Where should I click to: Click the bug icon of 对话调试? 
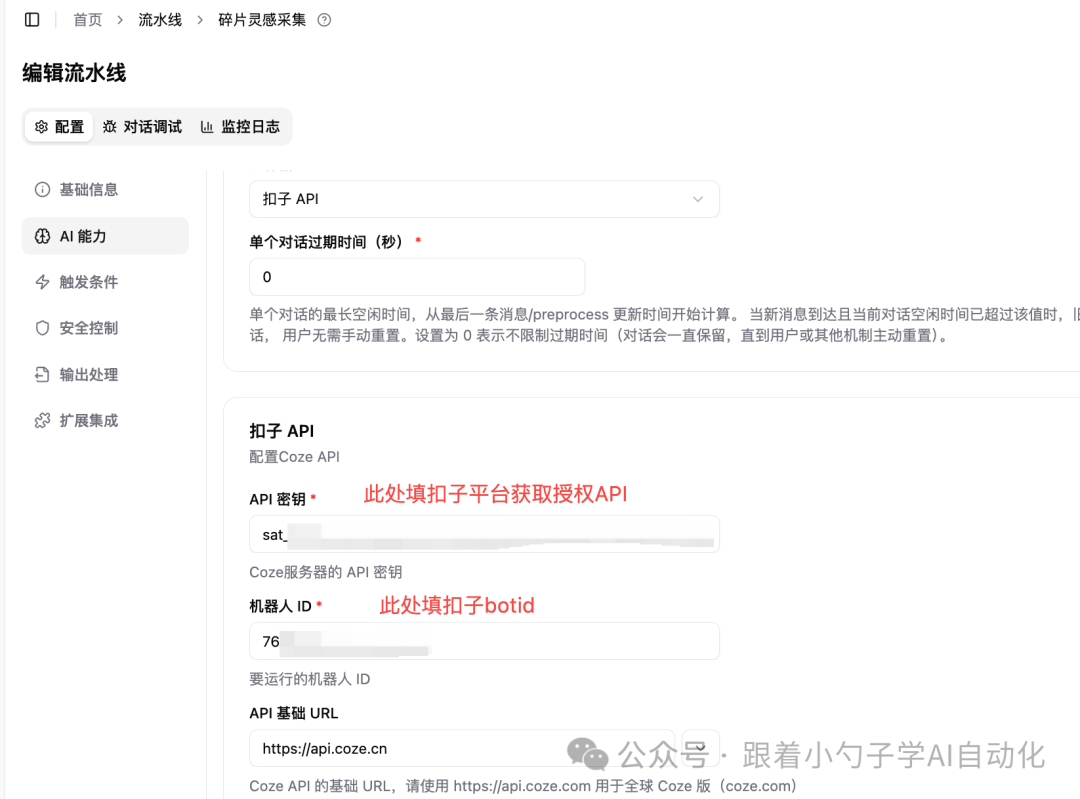point(110,127)
